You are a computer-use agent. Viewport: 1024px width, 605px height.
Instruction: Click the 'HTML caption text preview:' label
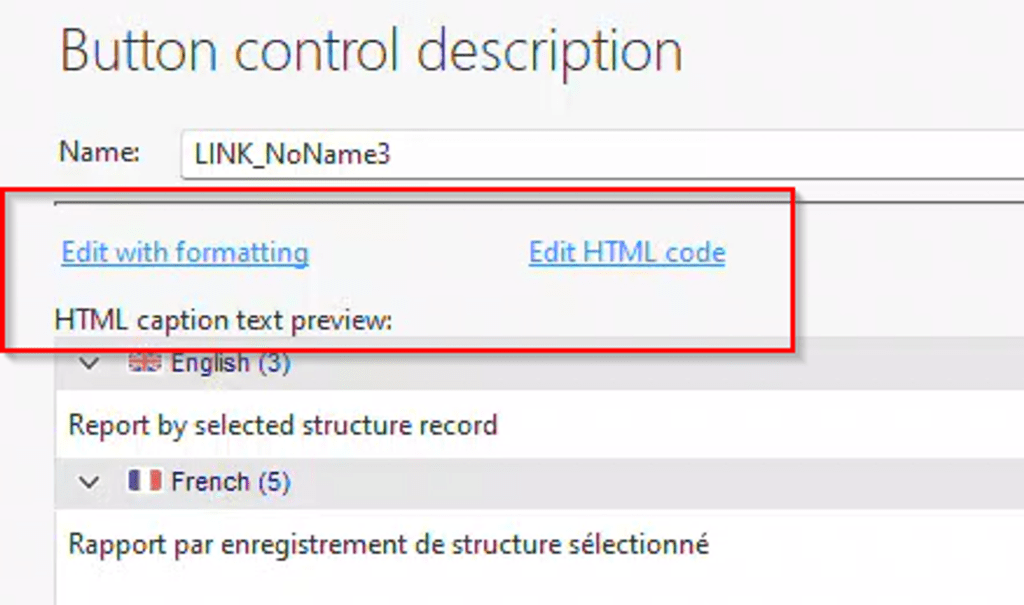tap(224, 320)
